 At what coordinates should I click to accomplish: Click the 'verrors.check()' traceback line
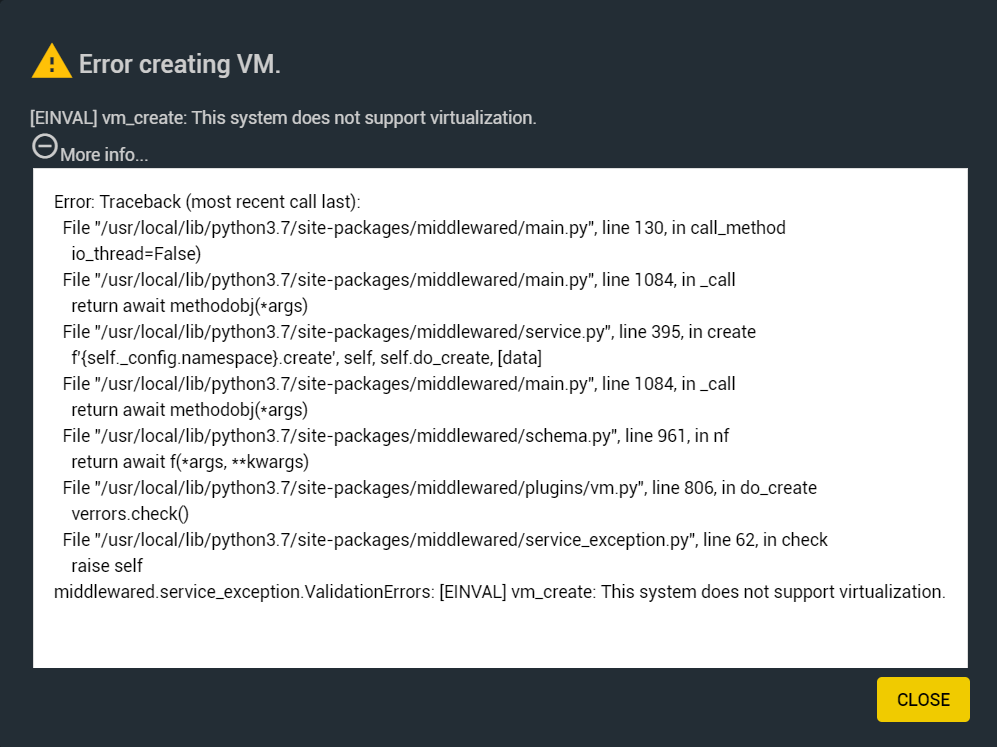coord(130,514)
